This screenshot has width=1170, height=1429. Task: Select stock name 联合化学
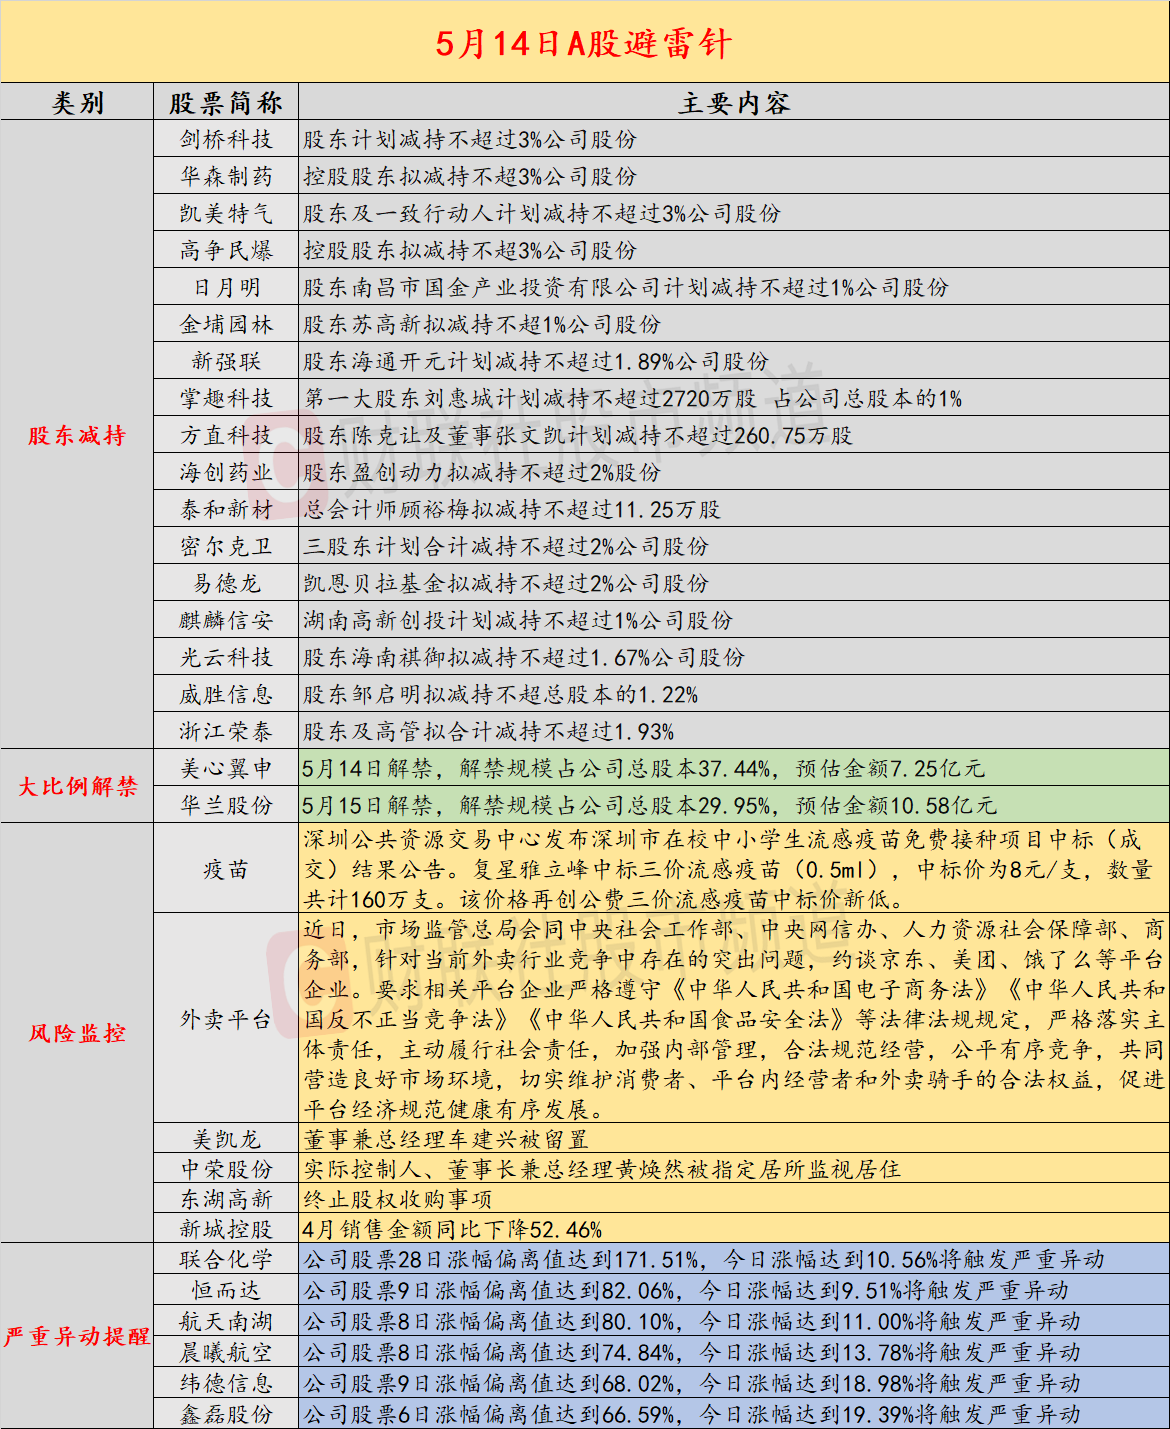(x=226, y=1259)
